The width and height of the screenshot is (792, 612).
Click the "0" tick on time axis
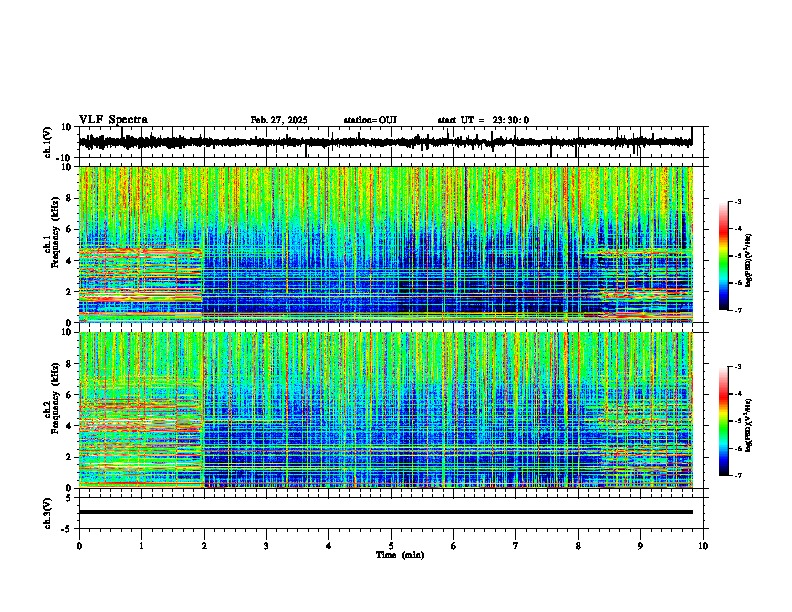point(79,546)
